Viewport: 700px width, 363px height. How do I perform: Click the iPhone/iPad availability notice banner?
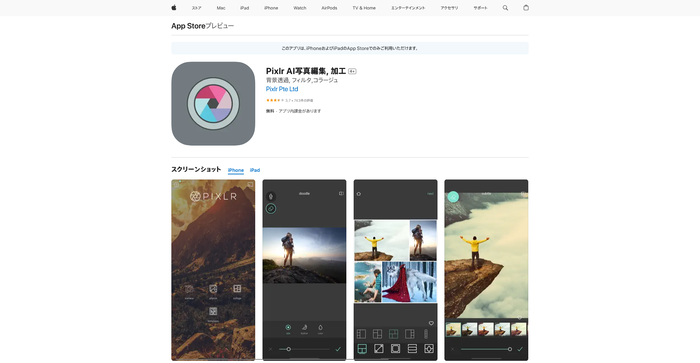point(350,48)
